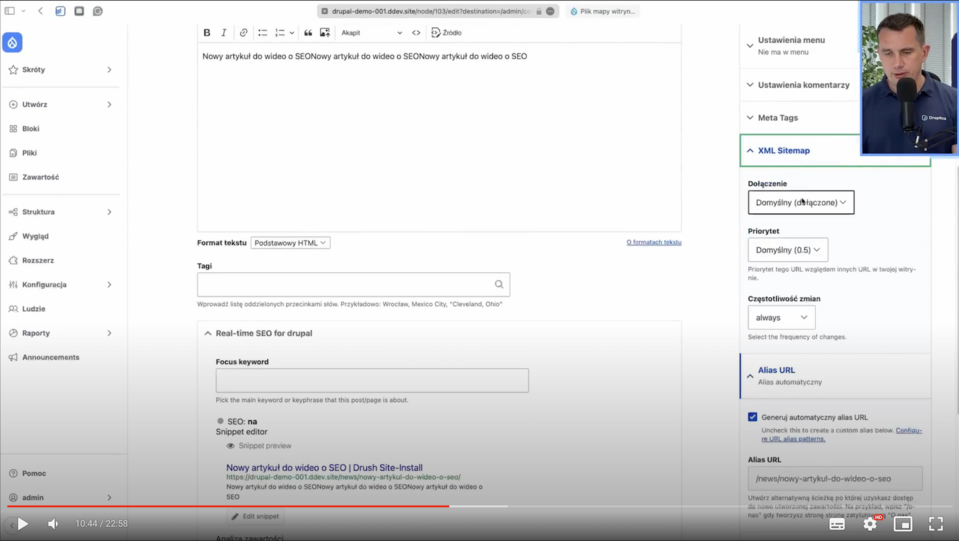959x541 pixels.
Task: Insert a numbered list
Action: tap(280, 32)
